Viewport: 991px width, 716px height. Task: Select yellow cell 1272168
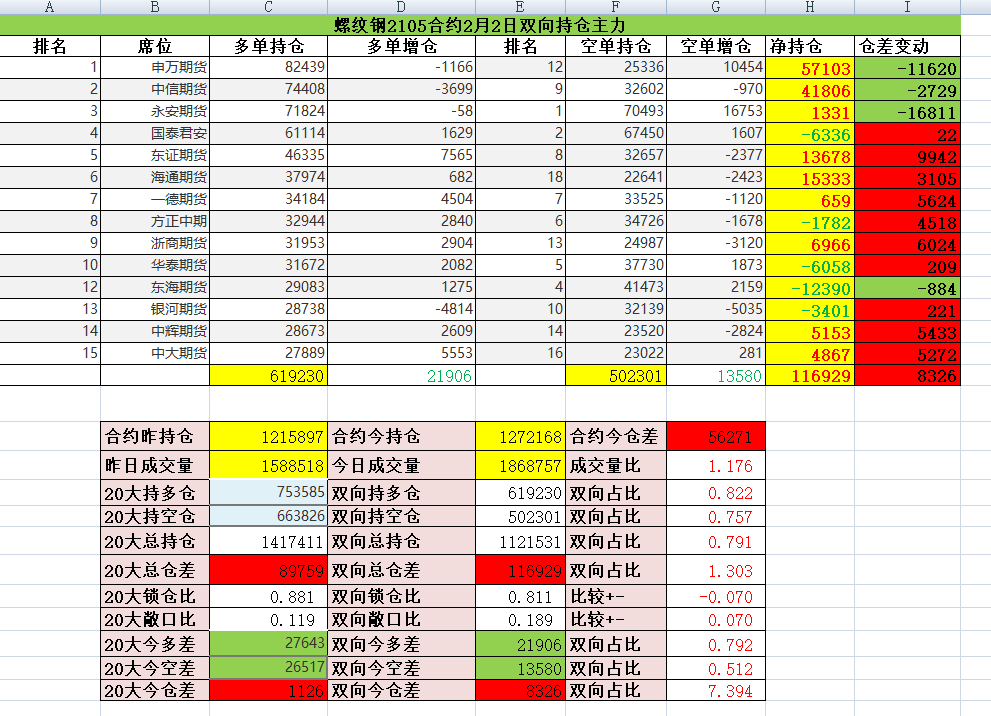pyautogui.click(x=520, y=436)
